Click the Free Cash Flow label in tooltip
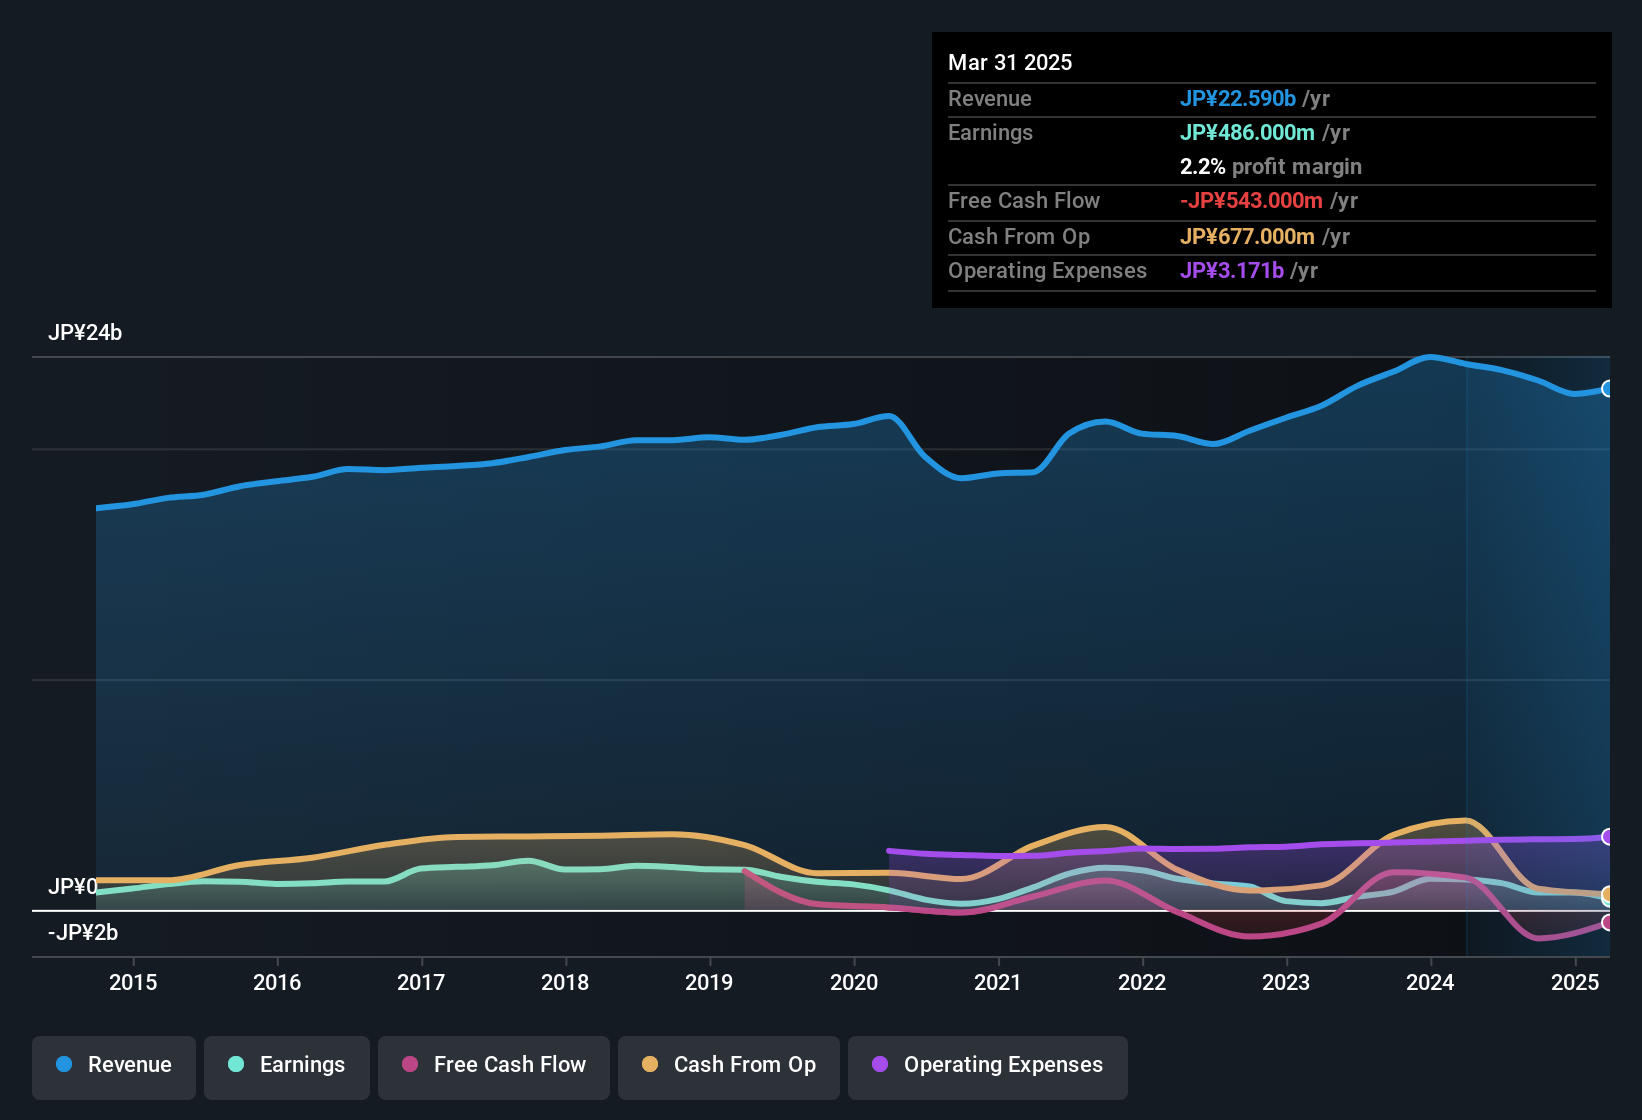Screen dimensions: 1642x1120 click(x=1024, y=200)
